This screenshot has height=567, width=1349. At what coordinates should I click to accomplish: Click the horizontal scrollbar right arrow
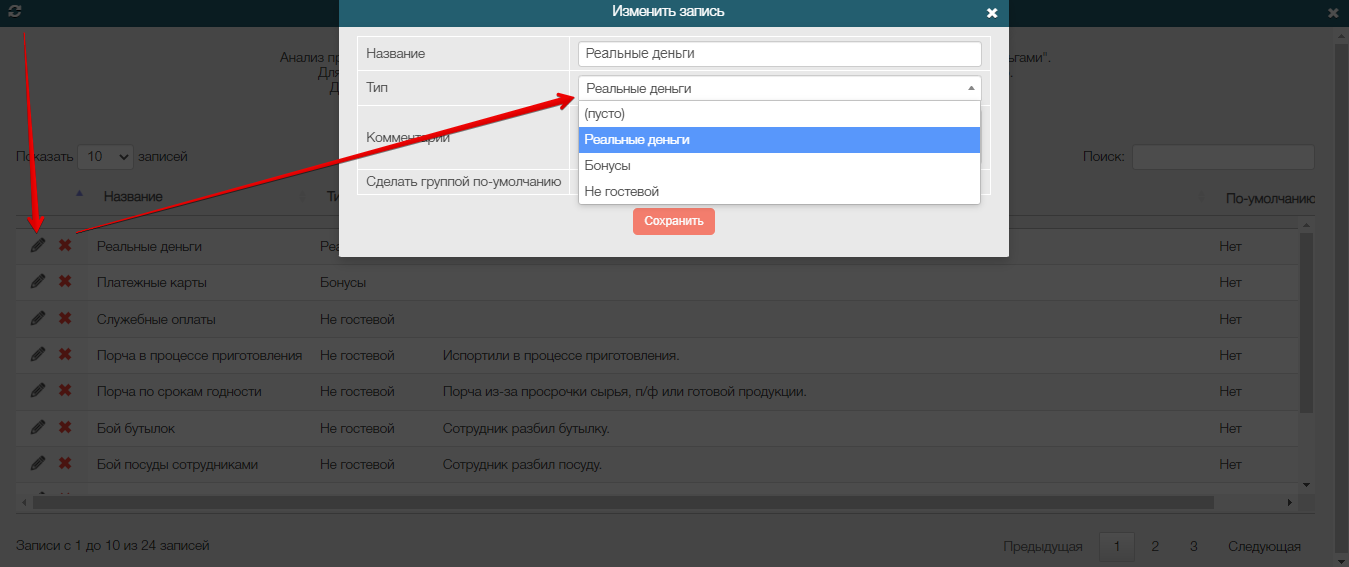1291,502
